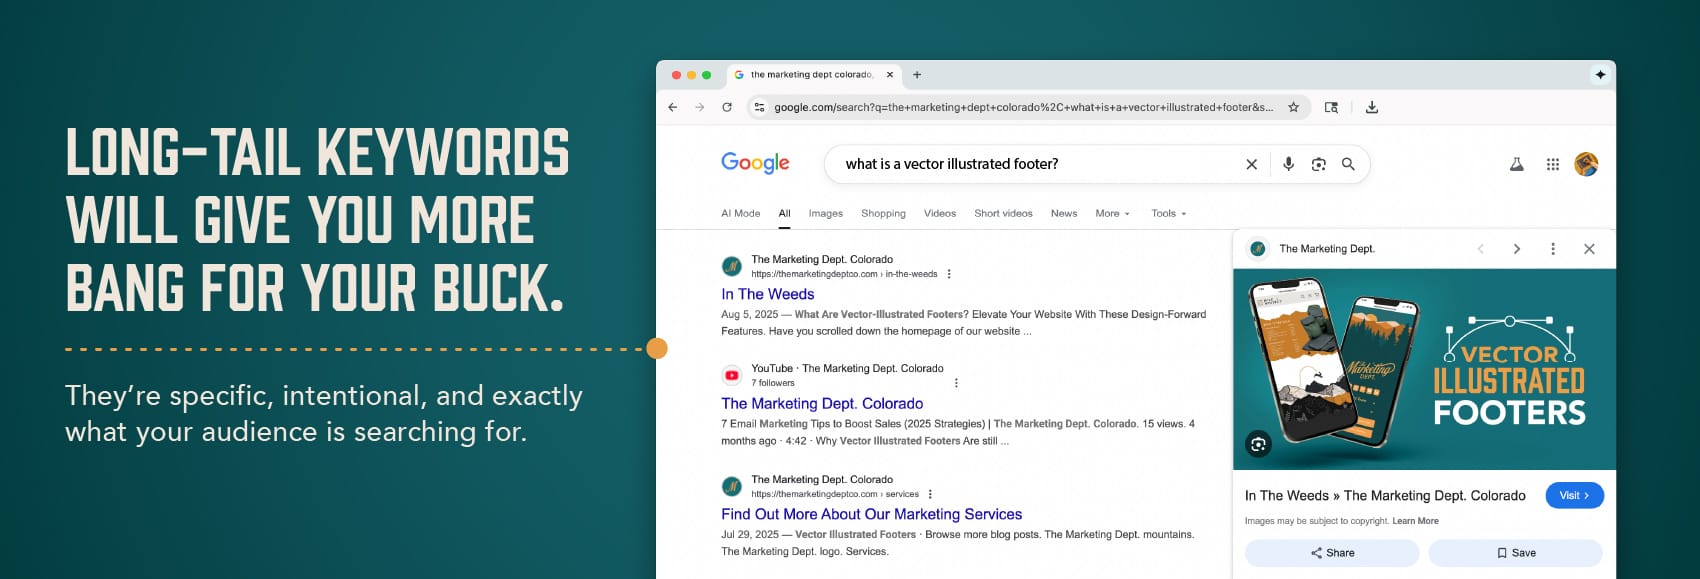The width and height of the screenshot is (1700, 579).
Task: Open a new tab with the plus icon
Action: coord(917,74)
